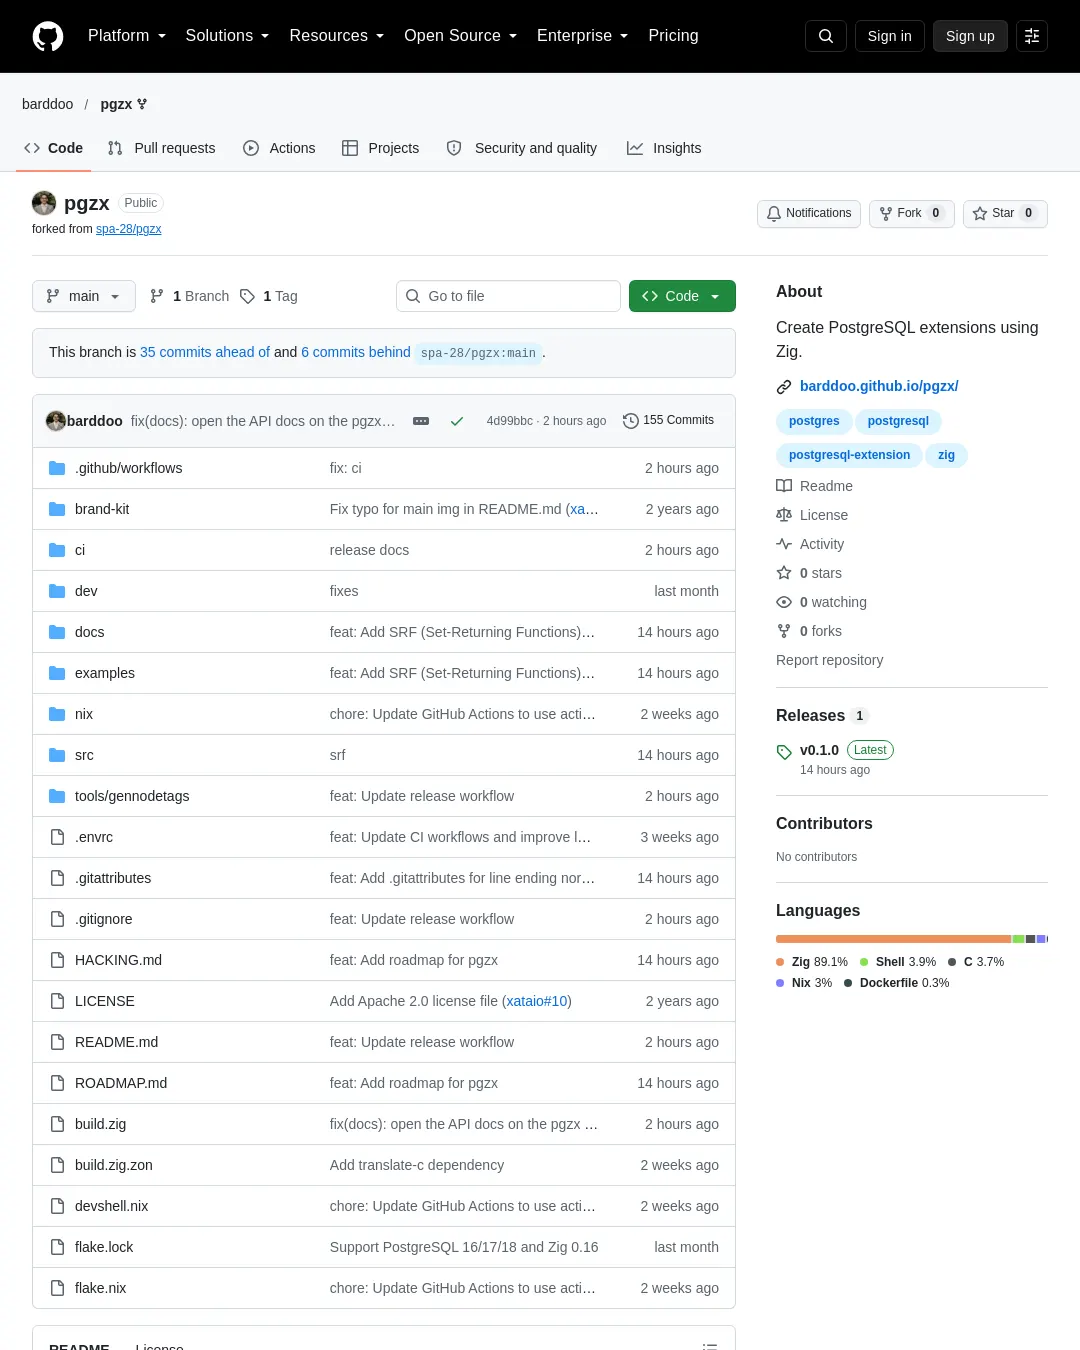Open the Security and quality tab
The image size is (1080, 1350).
click(x=522, y=148)
